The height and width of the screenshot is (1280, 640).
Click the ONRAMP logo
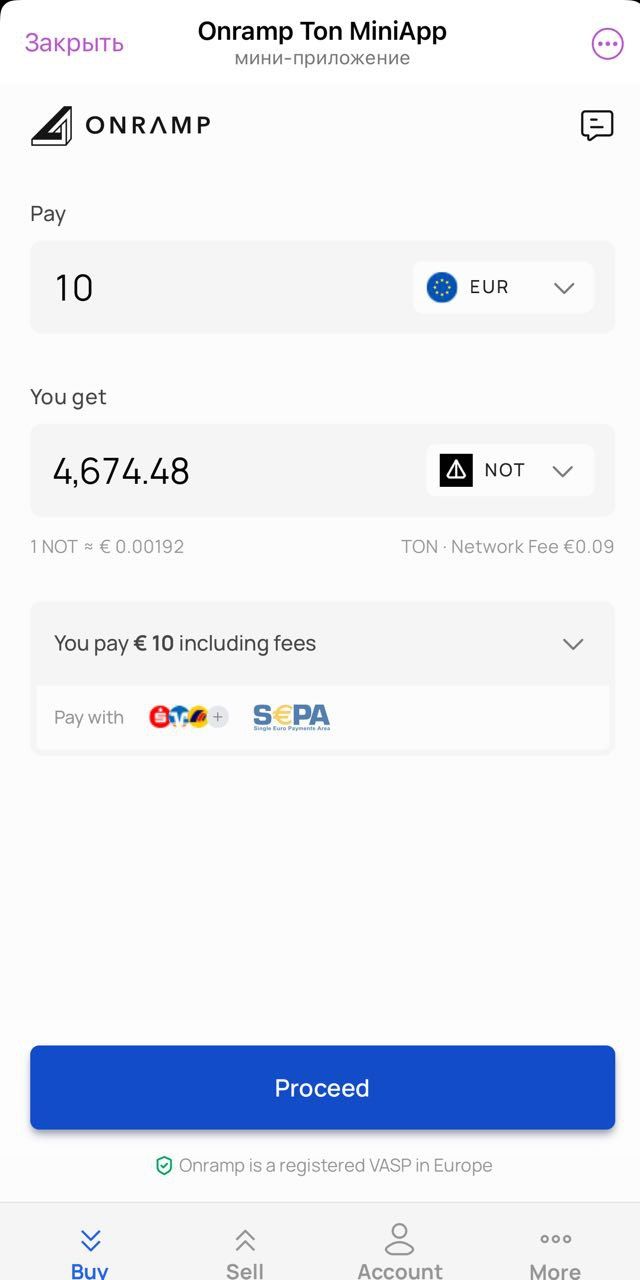tap(119, 126)
